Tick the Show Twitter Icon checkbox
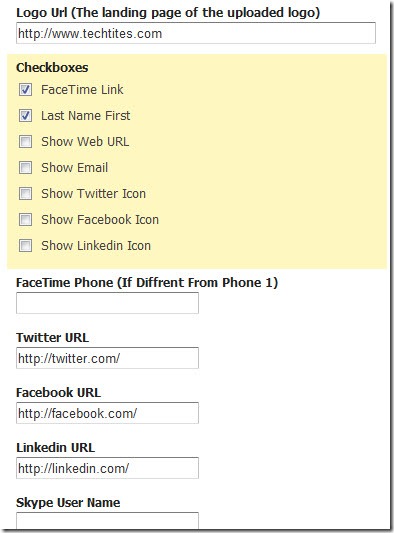394x533 pixels. pyautogui.click(x=25, y=194)
